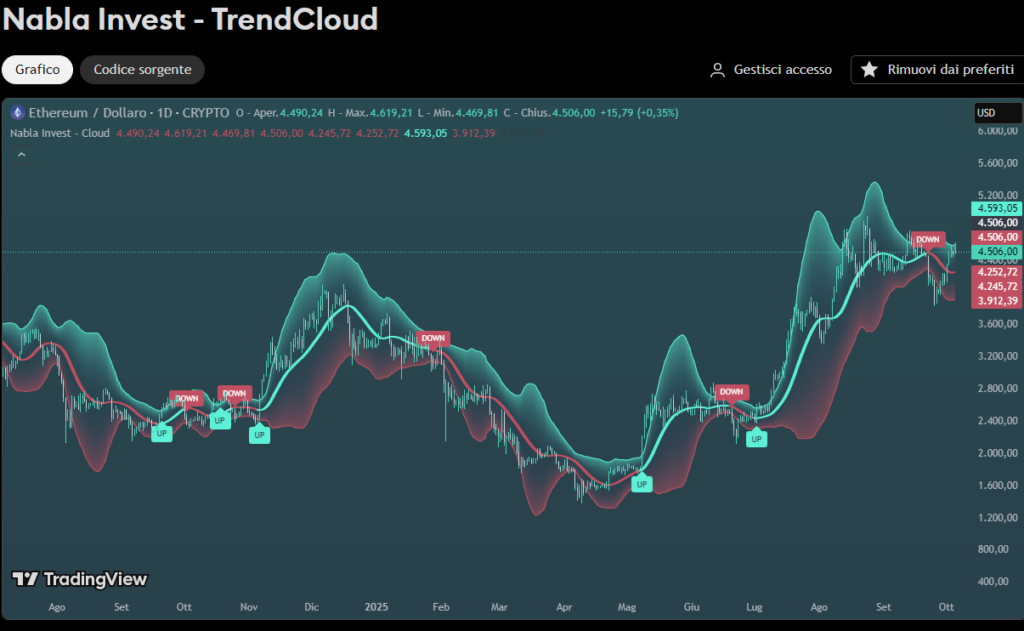Select the Grafico tab

pyautogui.click(x=37, y=70)
